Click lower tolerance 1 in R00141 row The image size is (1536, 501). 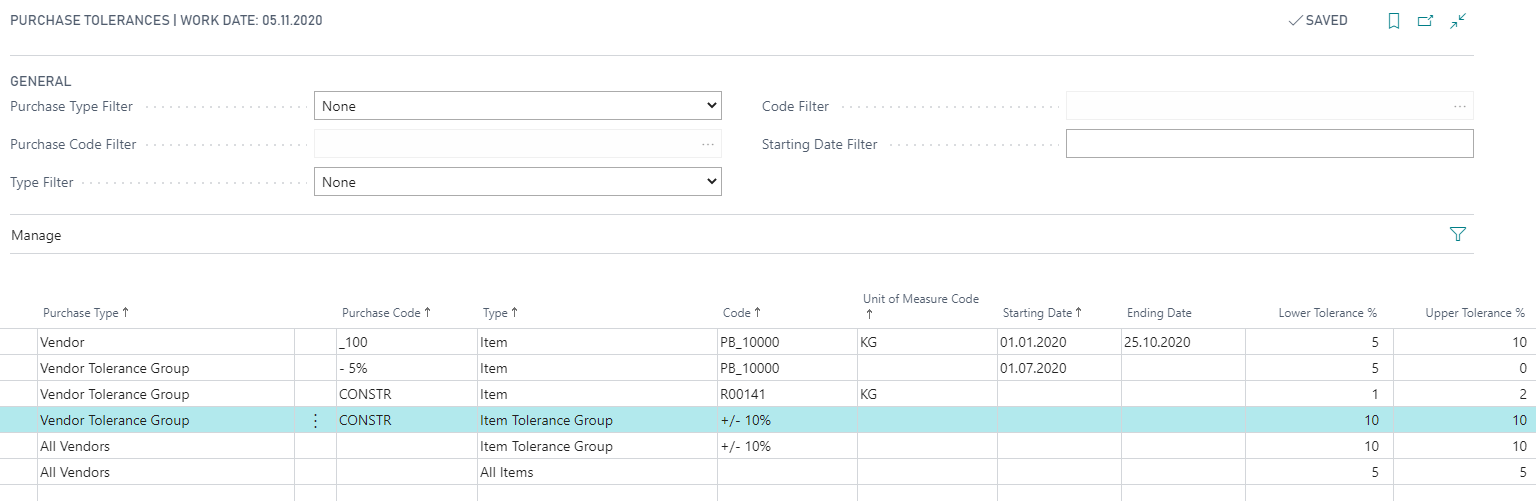1319,394
